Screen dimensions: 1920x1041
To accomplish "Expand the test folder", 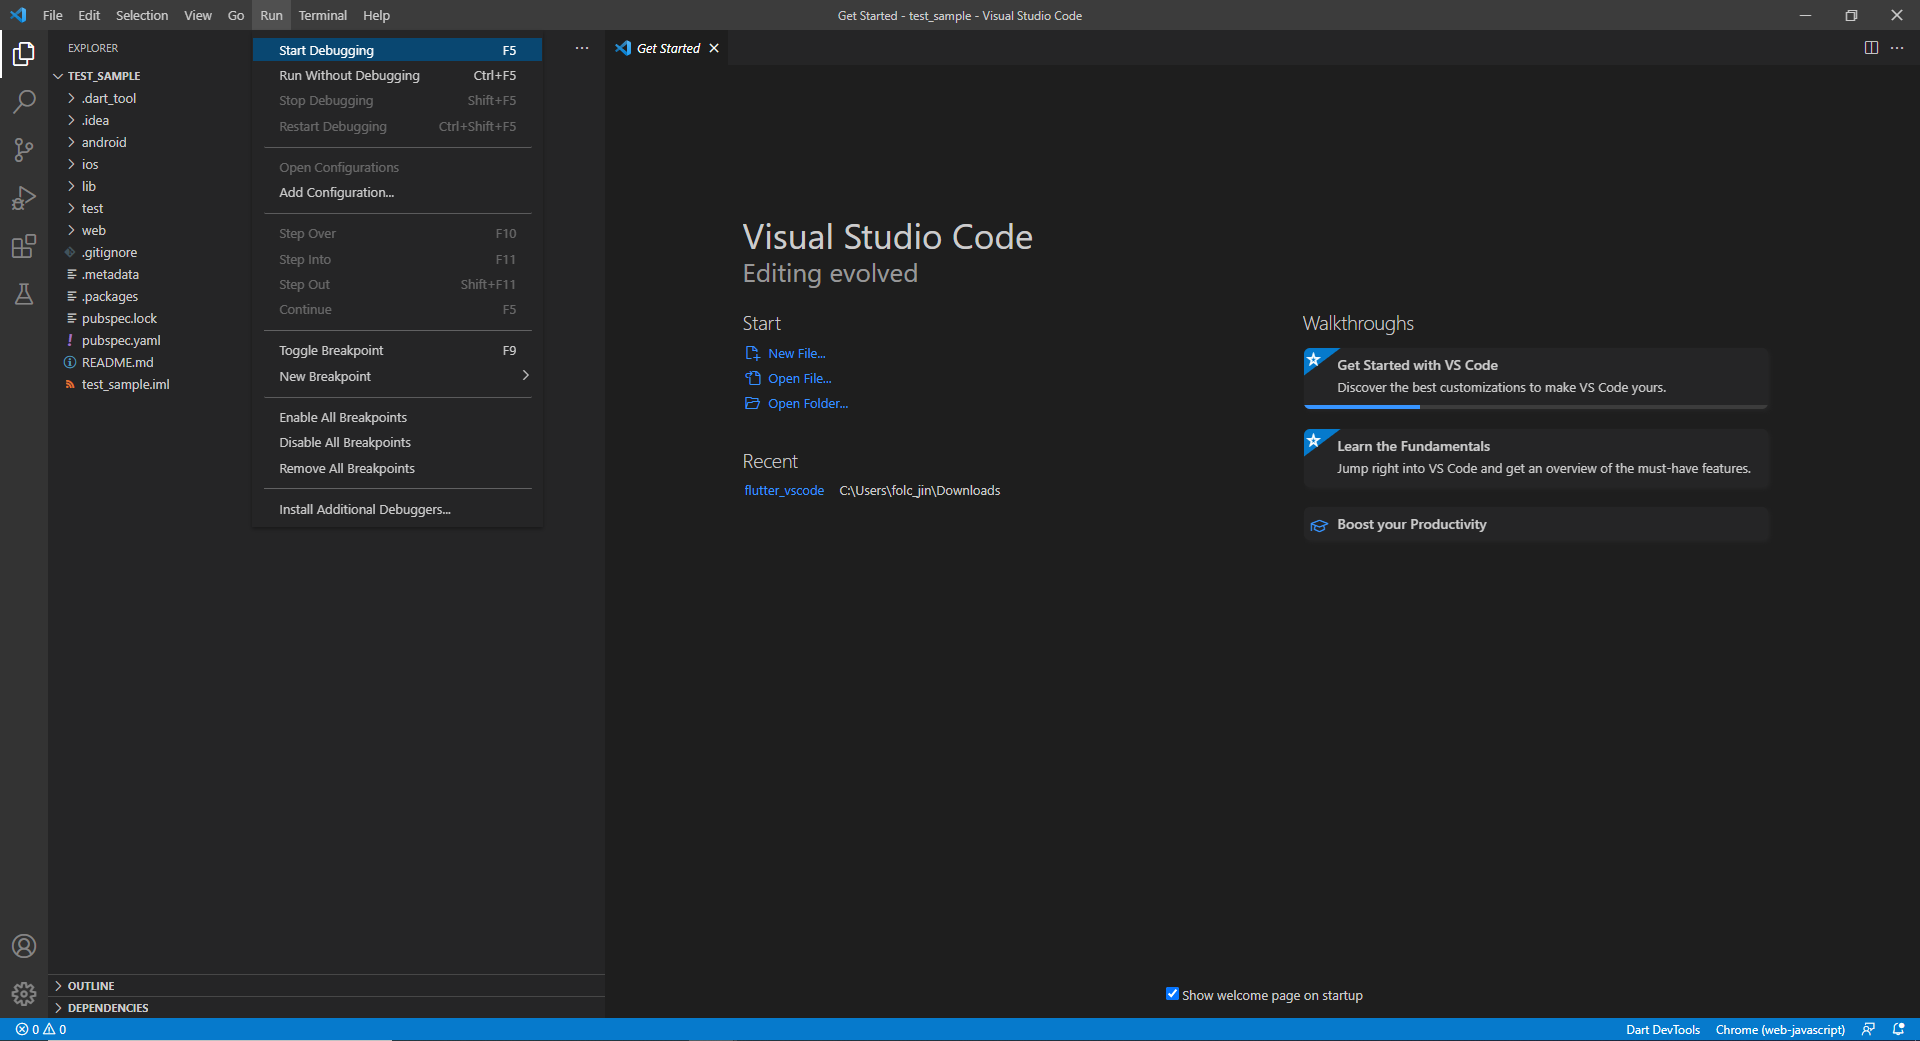I will pyautogui.click(x=71, y=208).
